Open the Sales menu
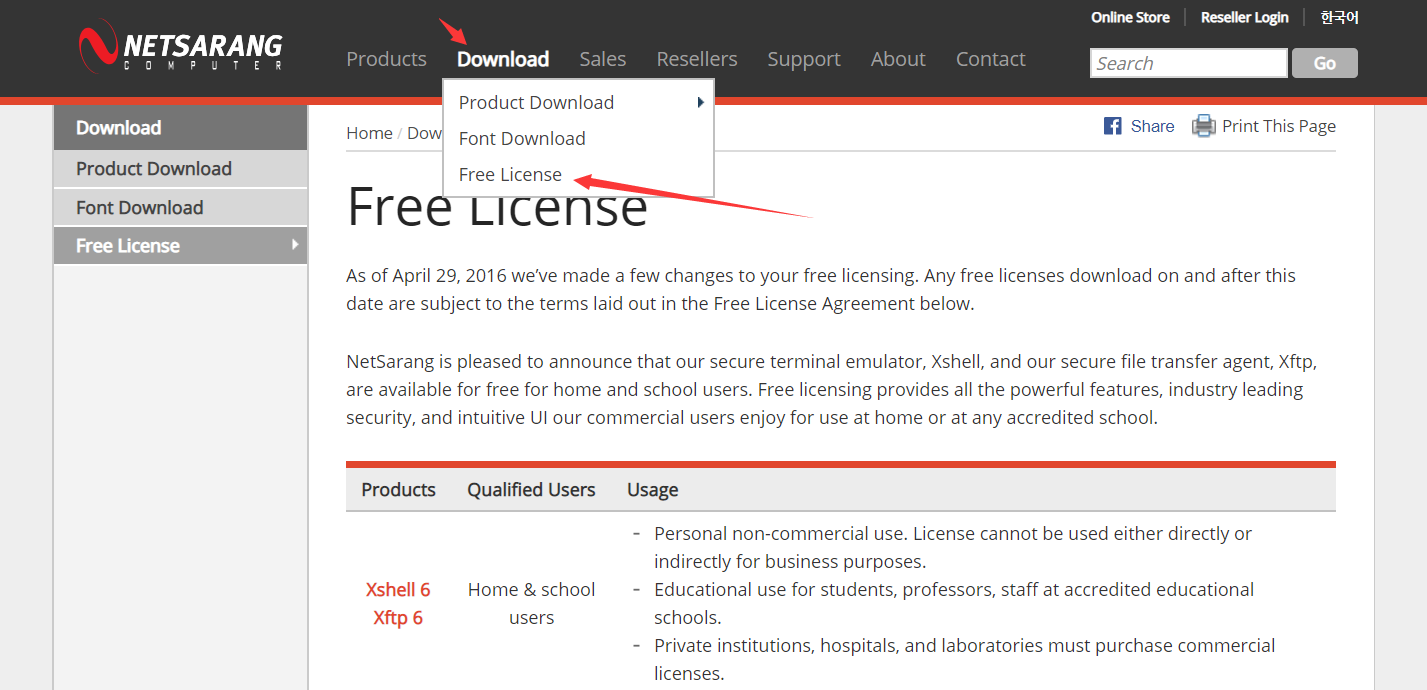 coord(603,59)
